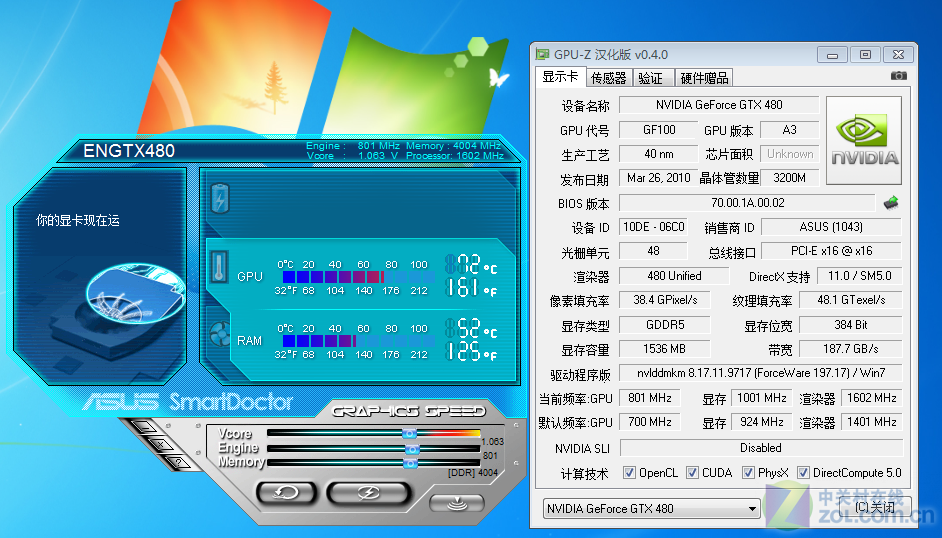This screenshot has height=538, width=942.
Task: Click the 38.4 GPixel/s fill rate
Action: [665, 300]
